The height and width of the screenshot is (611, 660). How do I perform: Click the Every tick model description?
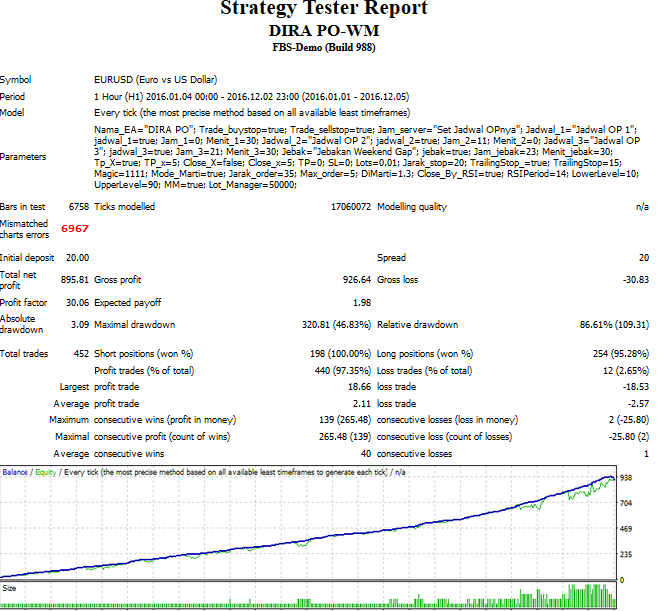[256, 113]
